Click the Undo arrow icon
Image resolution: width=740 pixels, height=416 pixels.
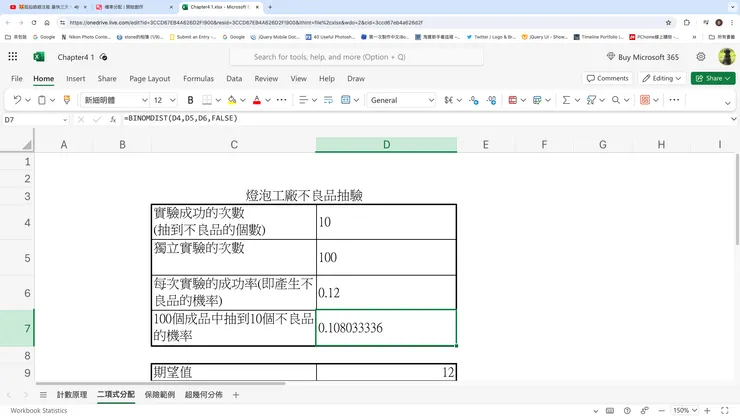pyautogui.click(x=17, y=100)
